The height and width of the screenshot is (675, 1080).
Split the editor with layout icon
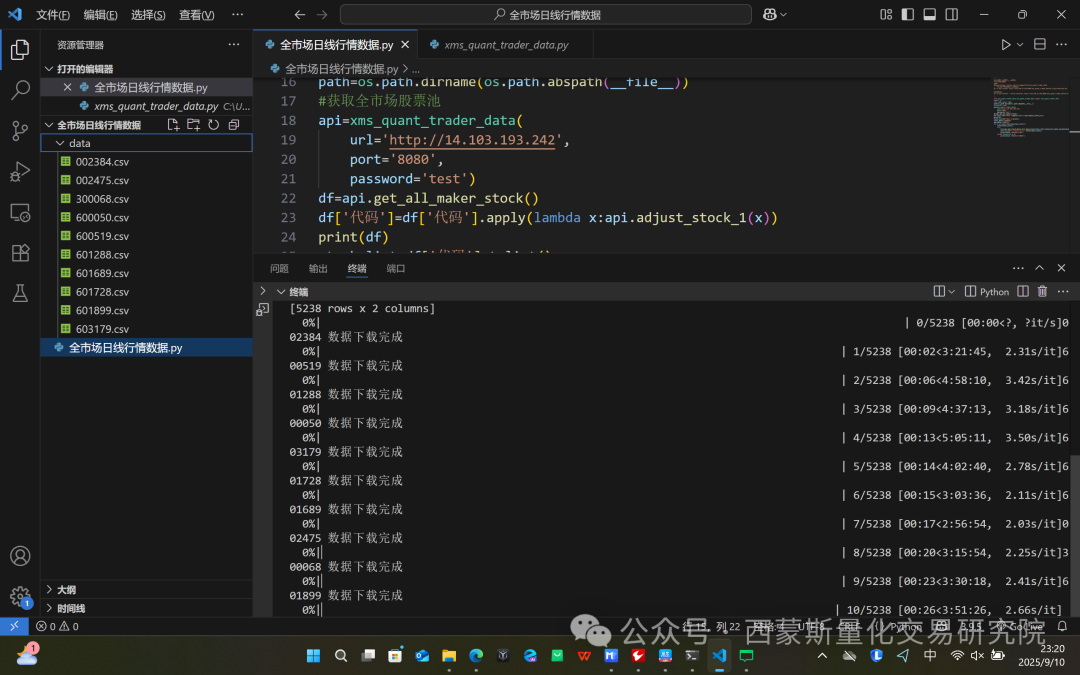click(x=1040, y=44)
